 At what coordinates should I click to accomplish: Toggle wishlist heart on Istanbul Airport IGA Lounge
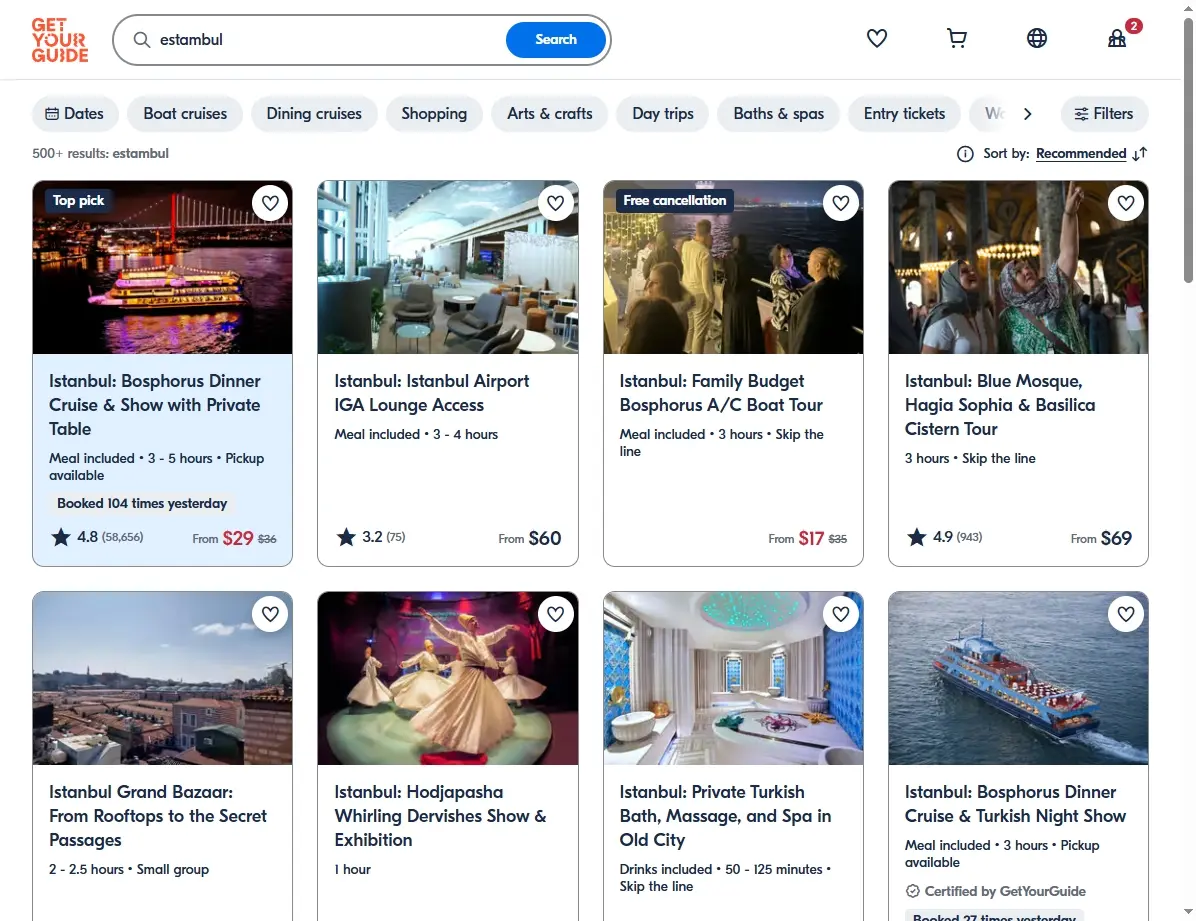pos(555,203)
